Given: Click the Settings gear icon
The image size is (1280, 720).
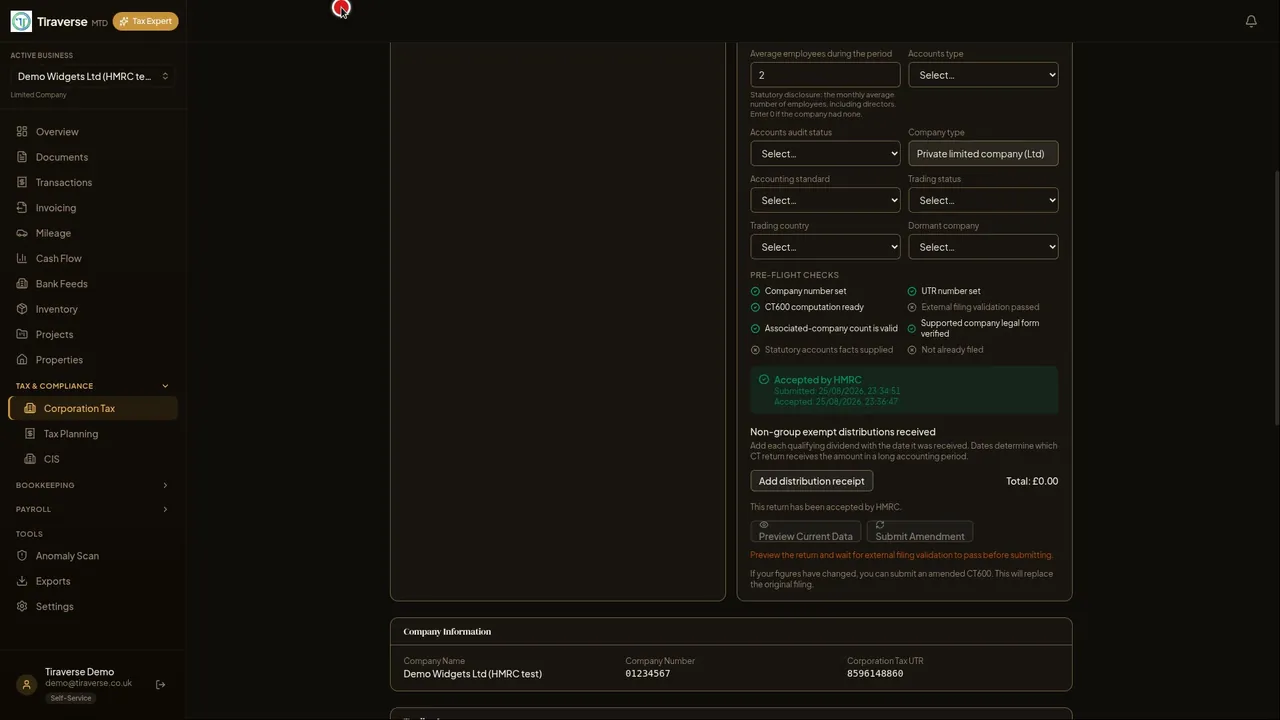Looking at the screenshot, I should pos(22,606).
